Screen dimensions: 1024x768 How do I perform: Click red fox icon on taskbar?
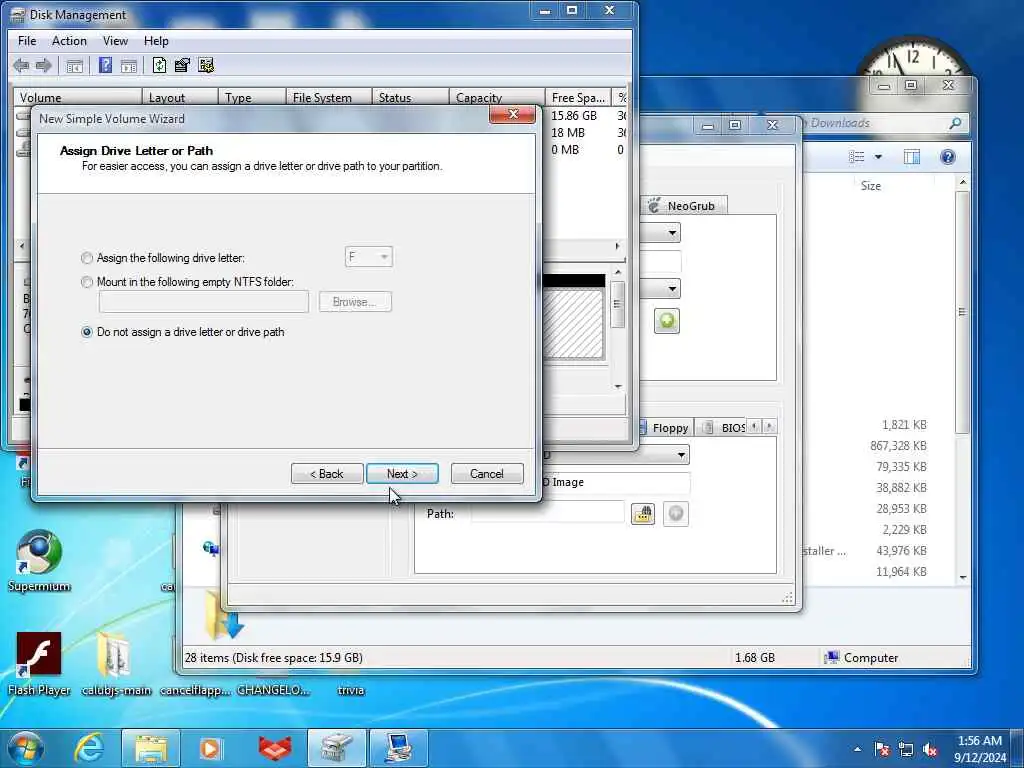pyautogui.click(x=275, y=748)
